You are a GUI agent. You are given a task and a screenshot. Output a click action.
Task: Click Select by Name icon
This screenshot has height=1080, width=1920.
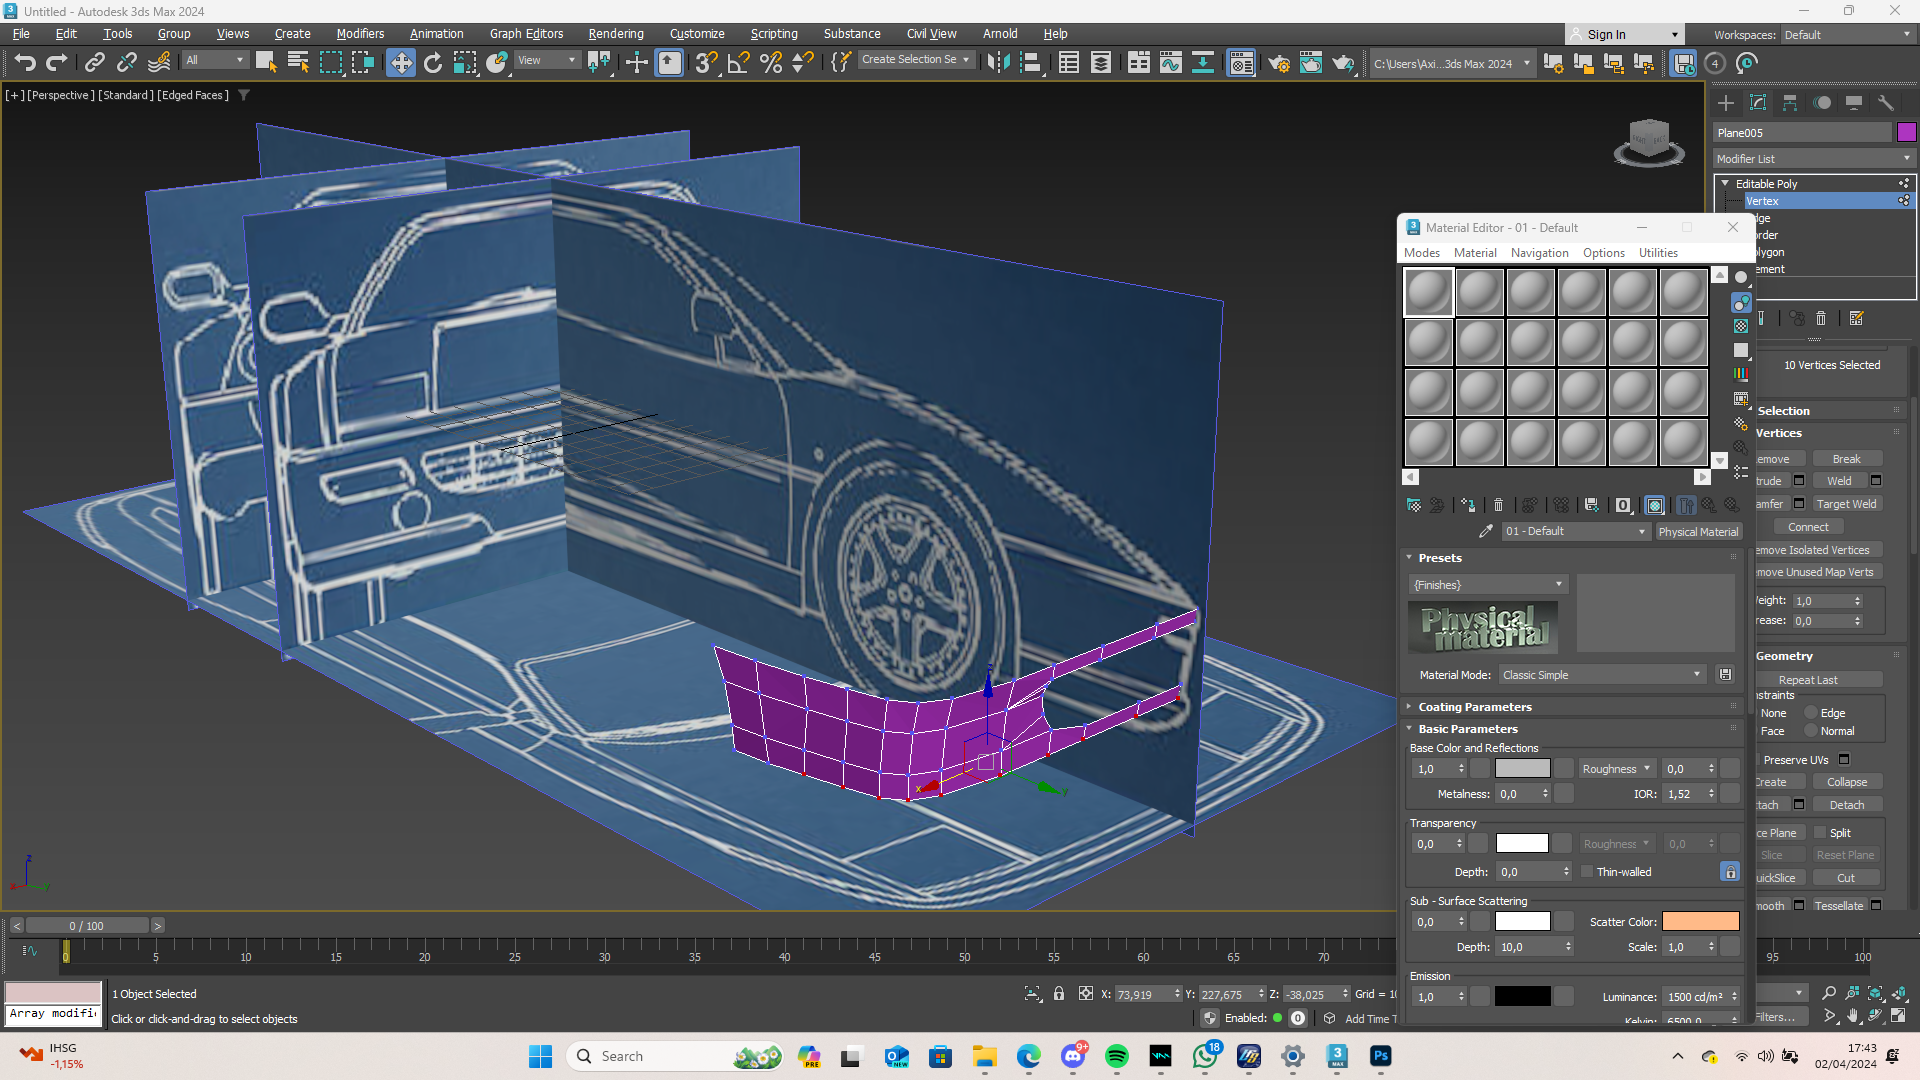(x=297, y=63)
